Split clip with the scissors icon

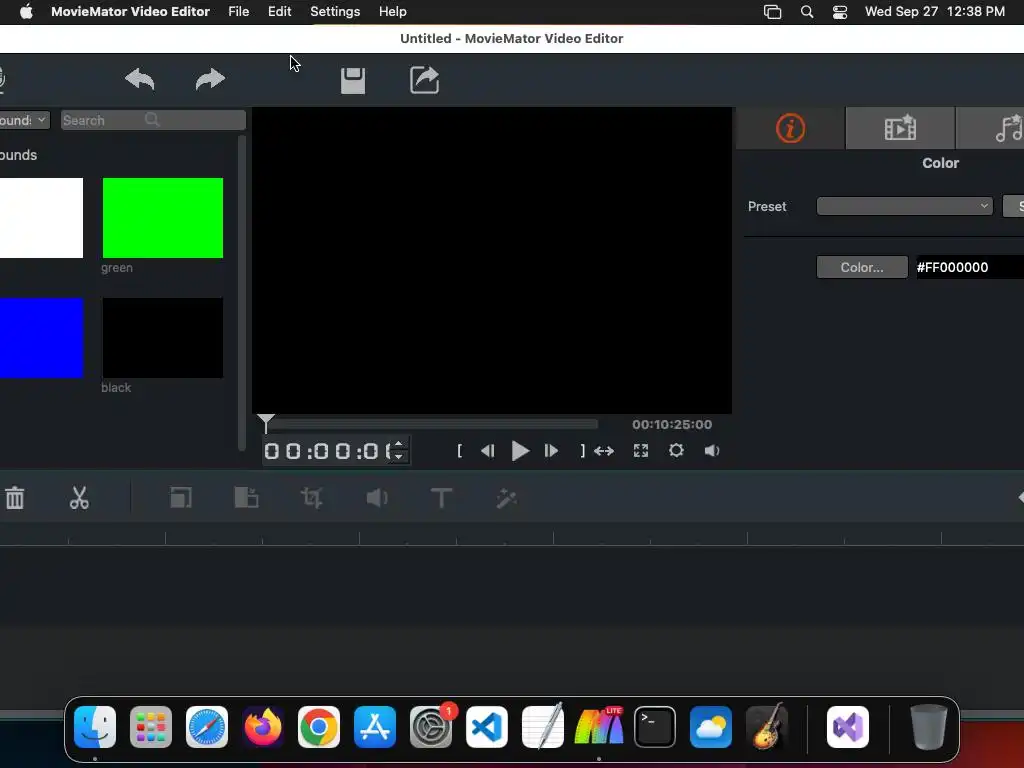pos(79,498)
